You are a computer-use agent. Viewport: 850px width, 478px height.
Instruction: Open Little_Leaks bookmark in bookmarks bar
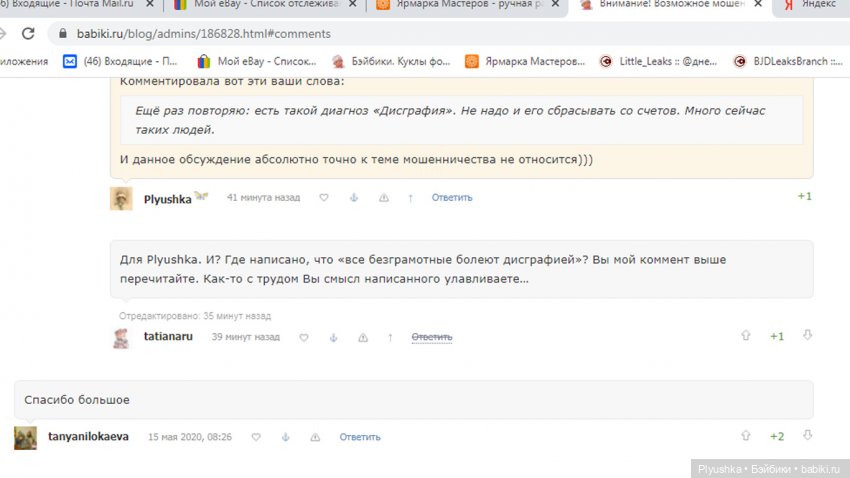tap(656, 61)
